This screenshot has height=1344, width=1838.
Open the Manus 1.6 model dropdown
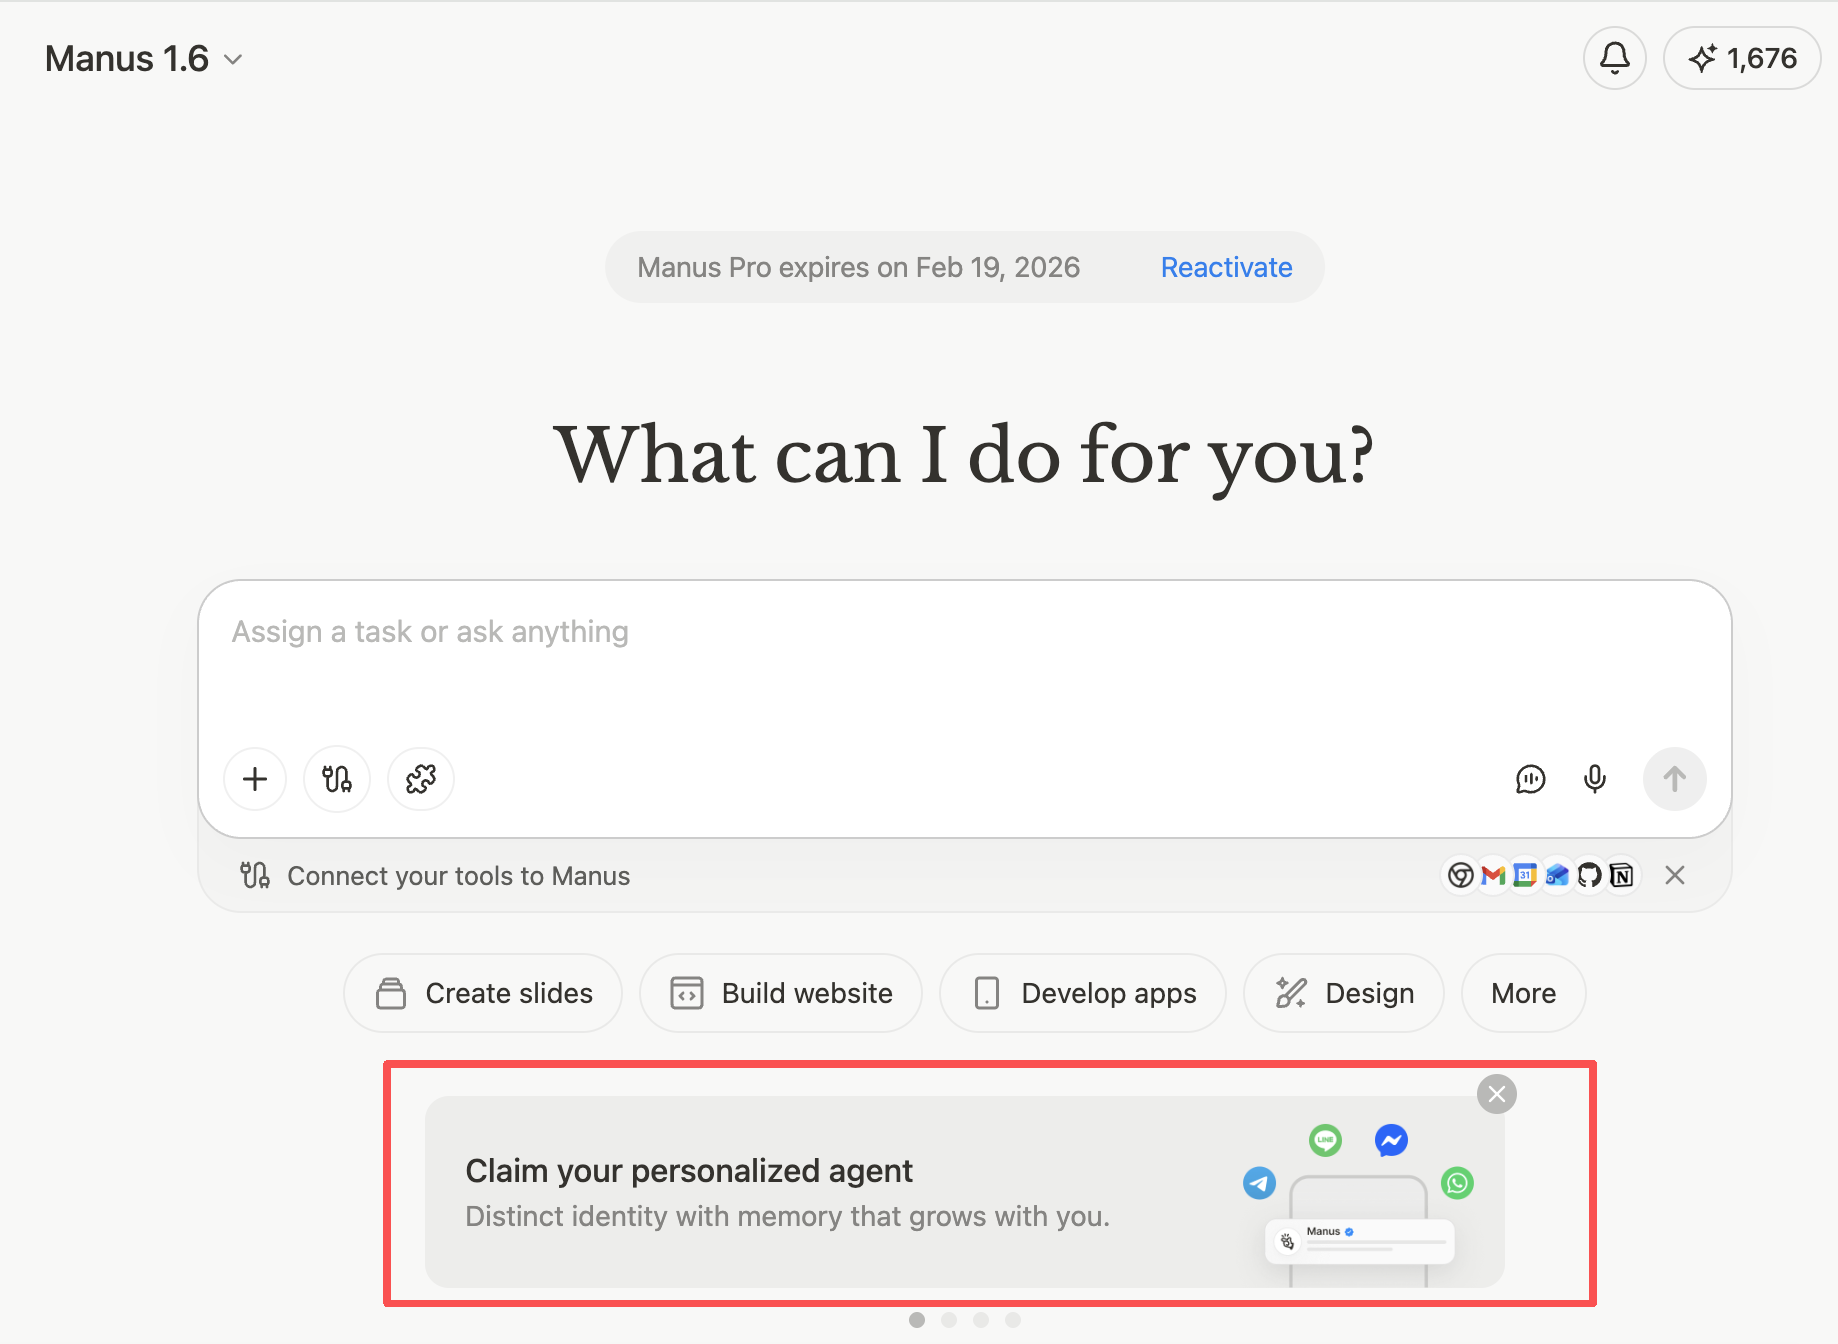(144, 59)
